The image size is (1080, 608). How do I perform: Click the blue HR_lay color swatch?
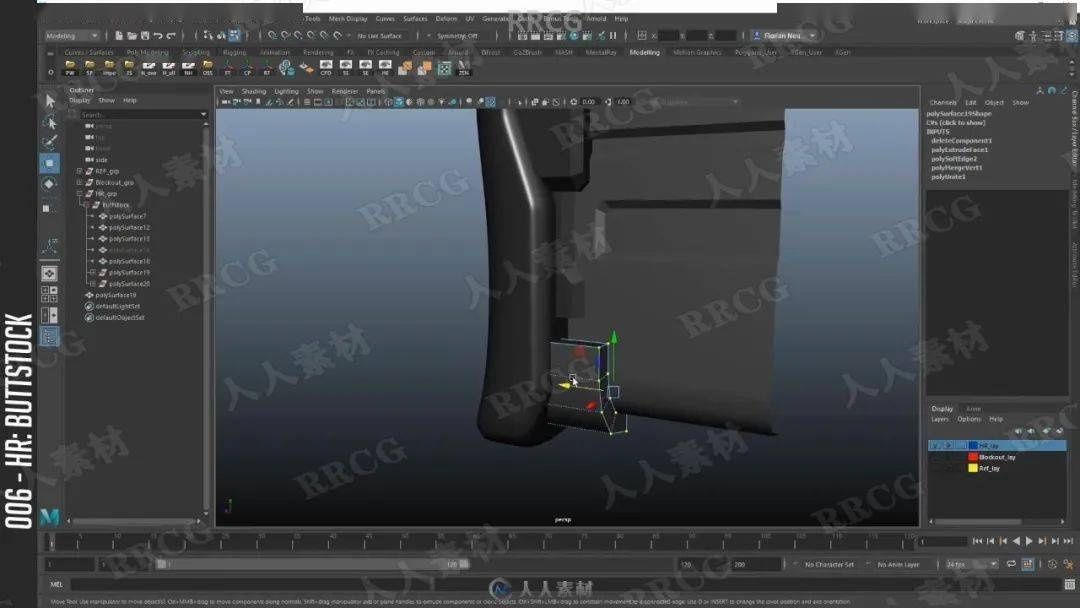click(973, 445)
